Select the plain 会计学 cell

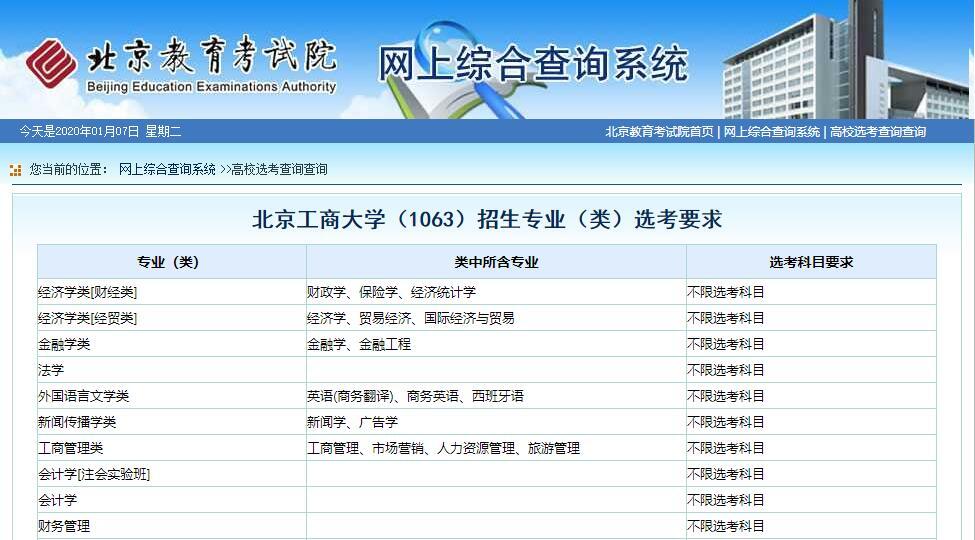[x=172, y=500]
